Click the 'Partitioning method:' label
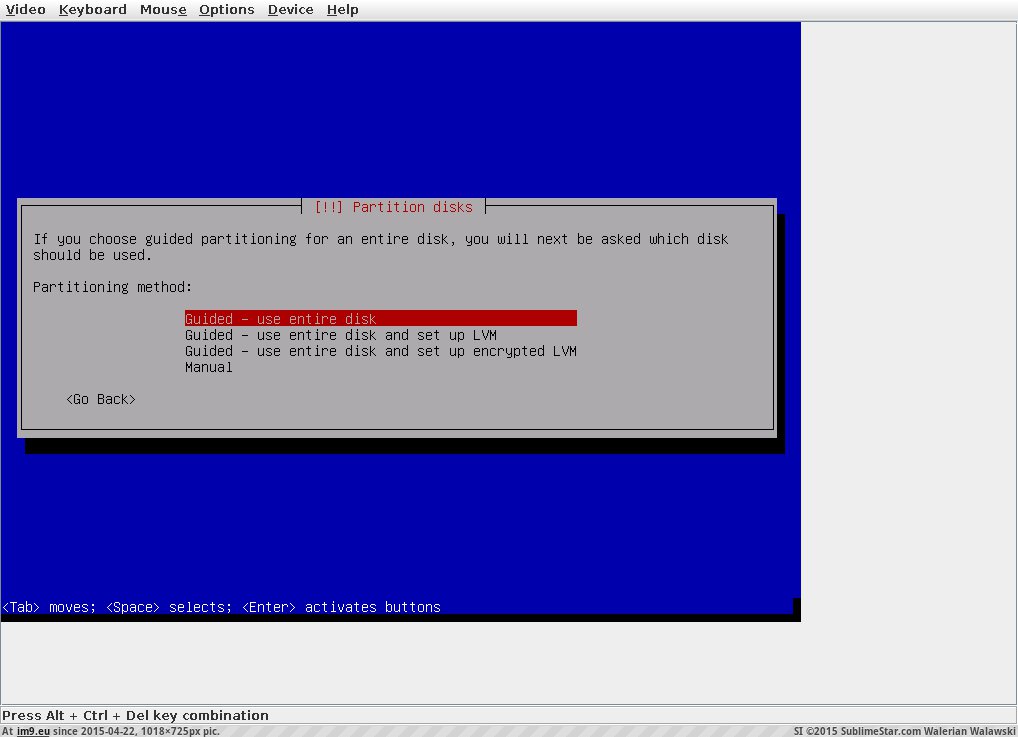This screenshot has width=1018, height=737. pyautogui.click(x=111, y=287)
